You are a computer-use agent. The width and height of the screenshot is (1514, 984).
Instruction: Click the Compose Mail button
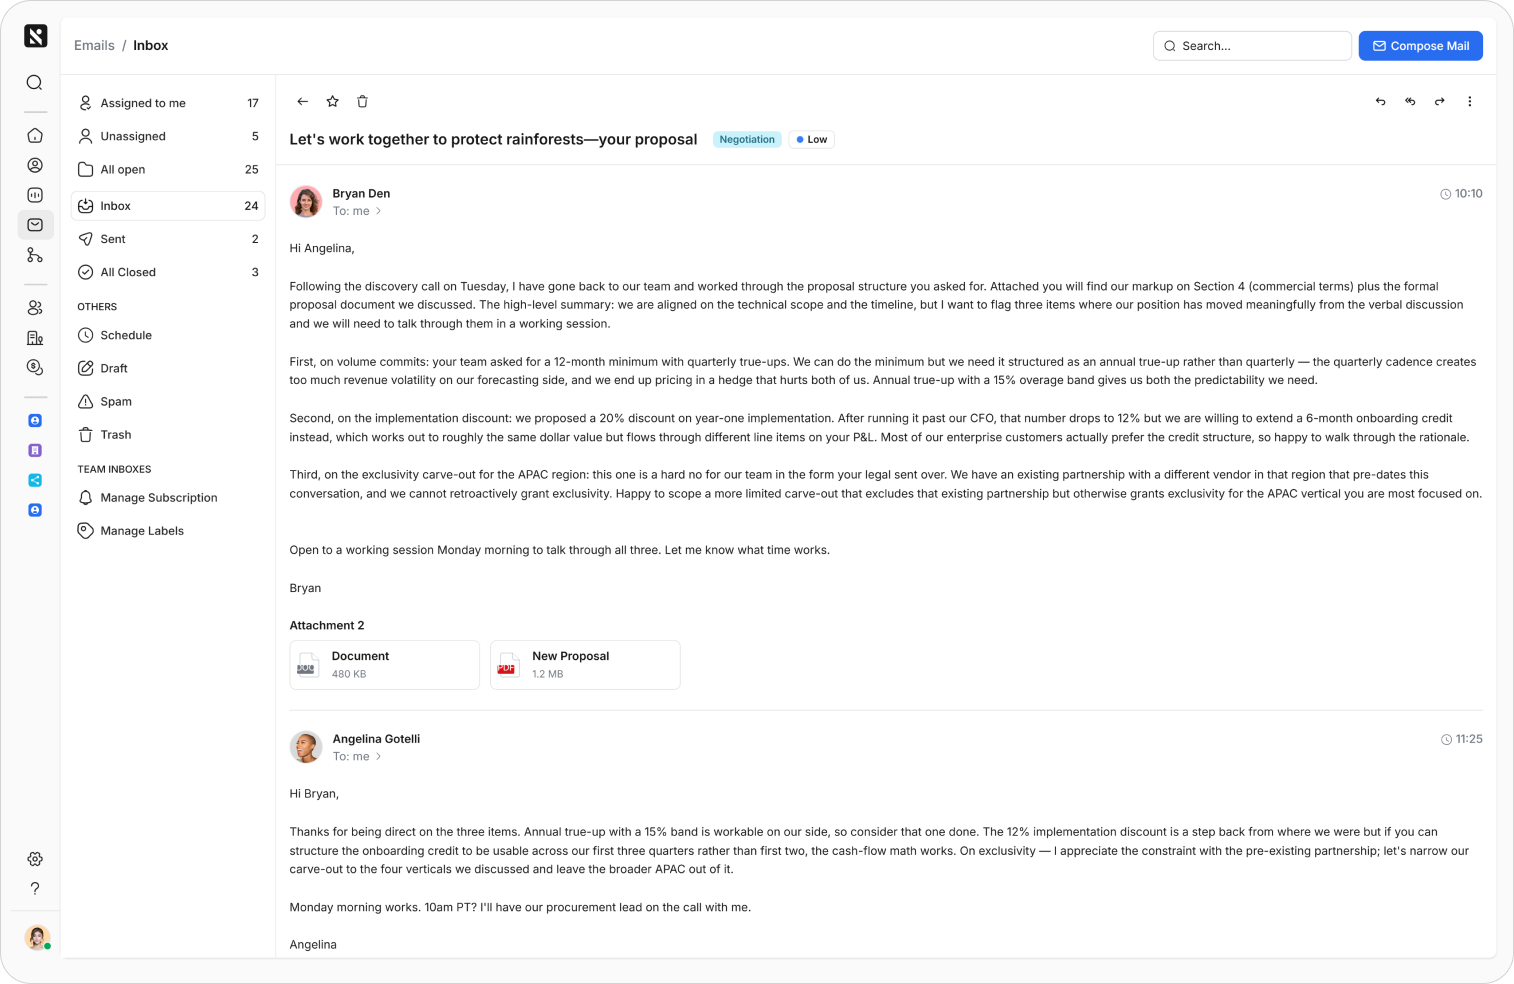[x=1420, y=46]
